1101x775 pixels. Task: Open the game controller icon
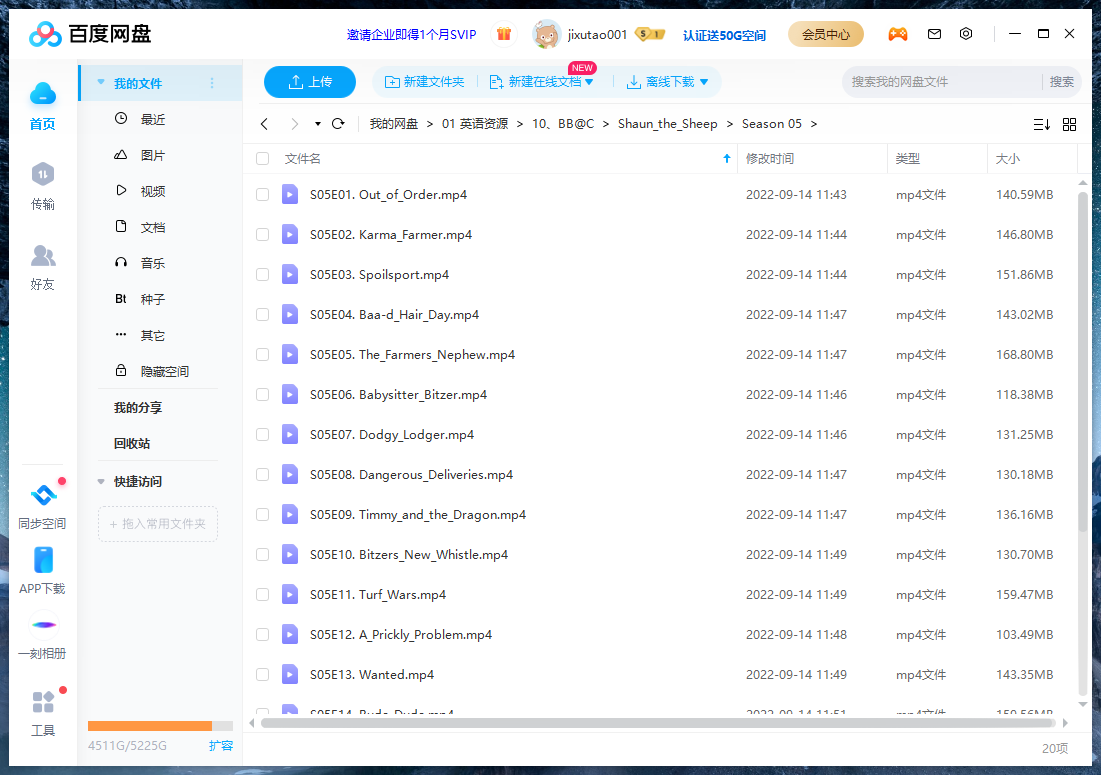click(897, 34)
